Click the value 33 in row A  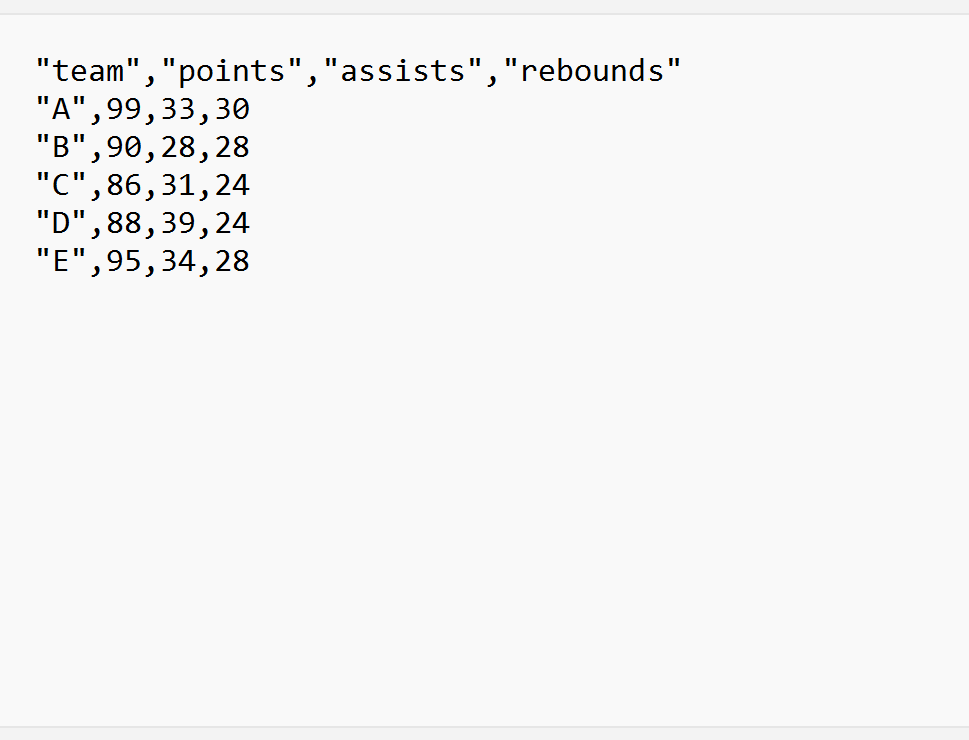pos(178,109)
